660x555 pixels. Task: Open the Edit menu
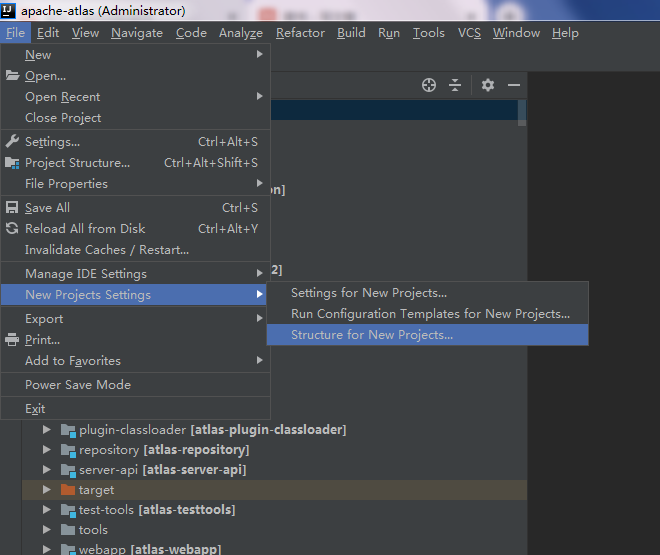pyautogui.click(x=48, y=33)
